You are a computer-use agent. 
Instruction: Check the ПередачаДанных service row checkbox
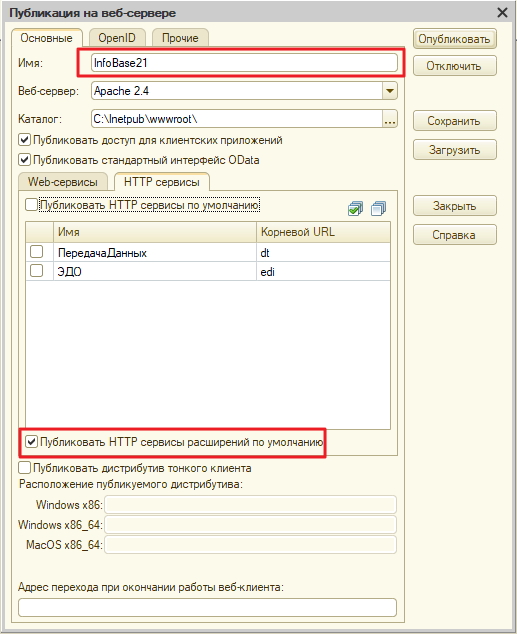(x=36, y=251)
